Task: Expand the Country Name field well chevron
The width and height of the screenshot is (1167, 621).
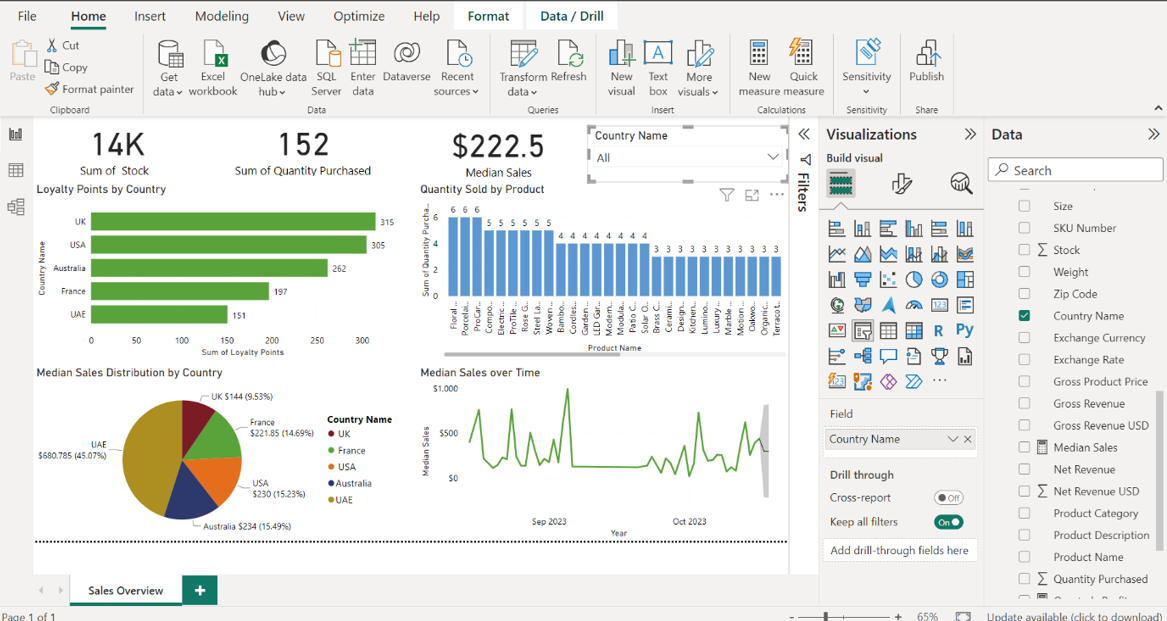Action: 952,439
